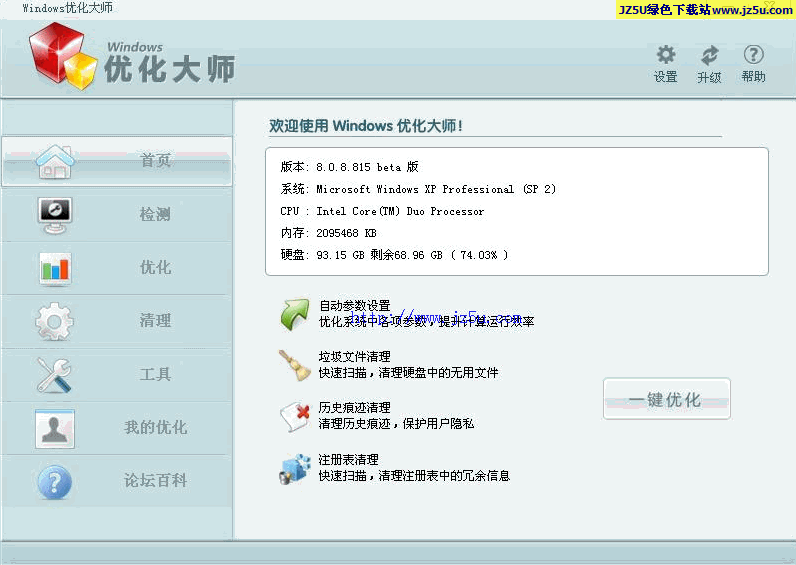Open the 优化 optimization tab
The width and height of the screenshot is (796, 565).
(x=117, y=267)
